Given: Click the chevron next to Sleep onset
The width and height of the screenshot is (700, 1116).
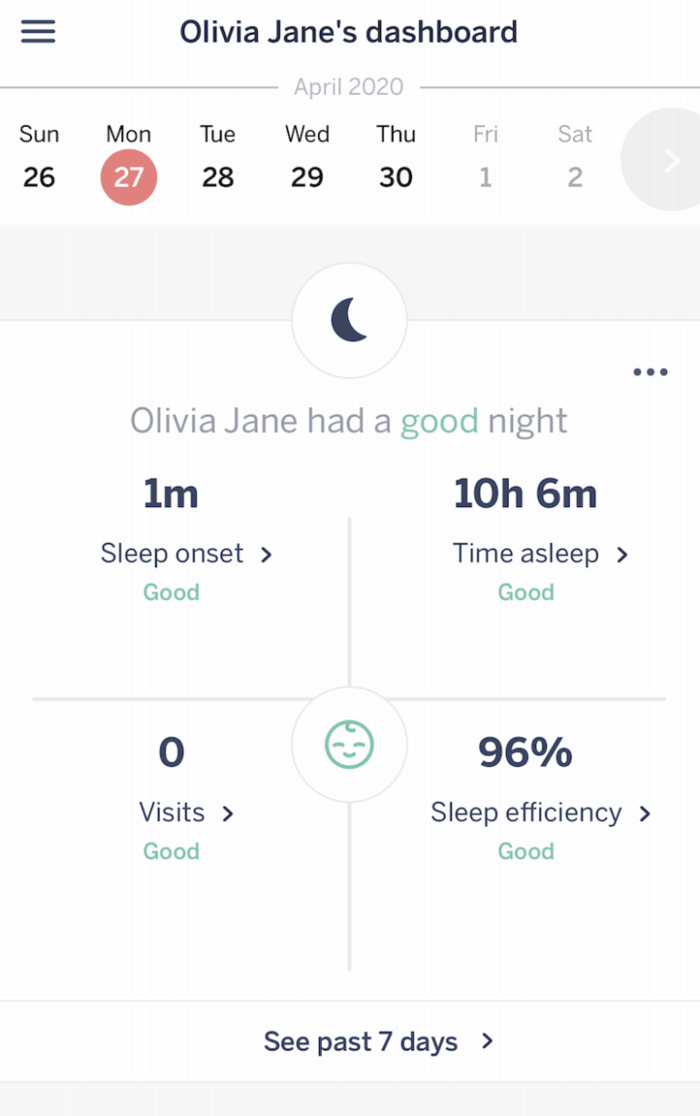Looking at the screenshot, I should click(266, 554).
